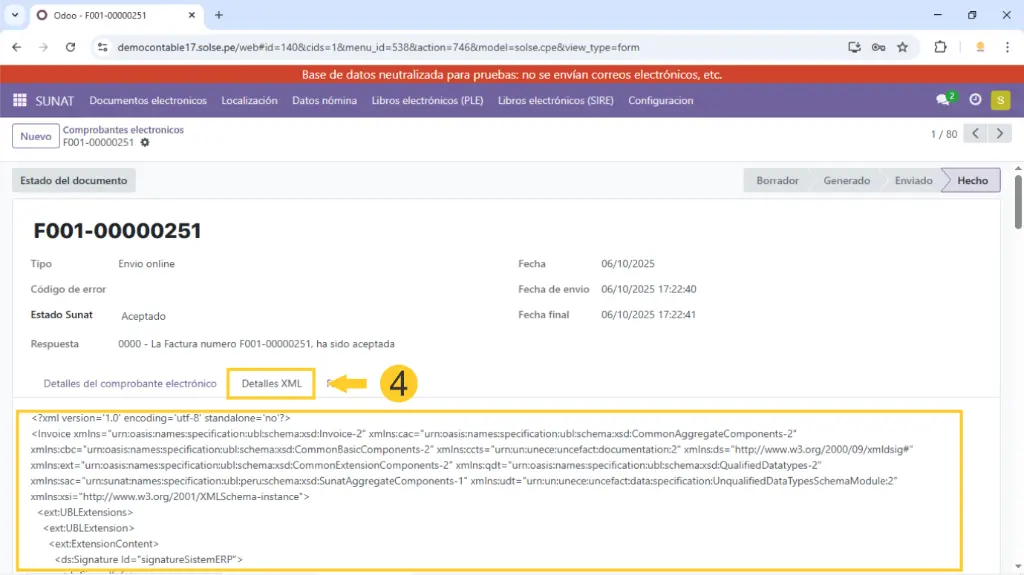Open the record actions gear icon
The height and width of the screenshot is (575, 1024).
click(145, 143)
